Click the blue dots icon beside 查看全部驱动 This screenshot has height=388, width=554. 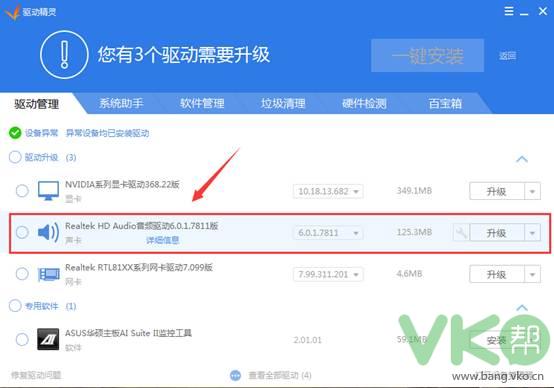(x=235, y=375)
